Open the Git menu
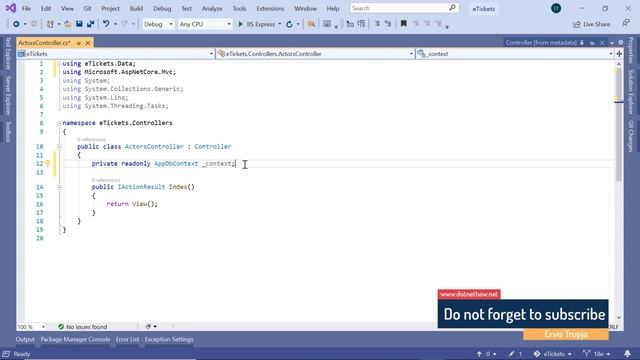 pyautogui.click(x=87, y=9)
